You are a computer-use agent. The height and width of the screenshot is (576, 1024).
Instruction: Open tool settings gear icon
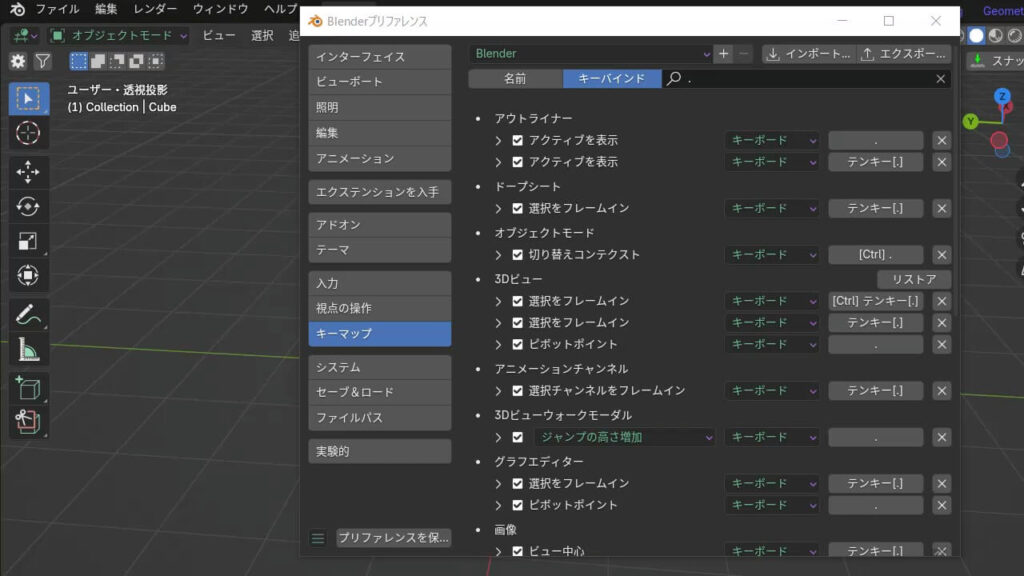18,61
